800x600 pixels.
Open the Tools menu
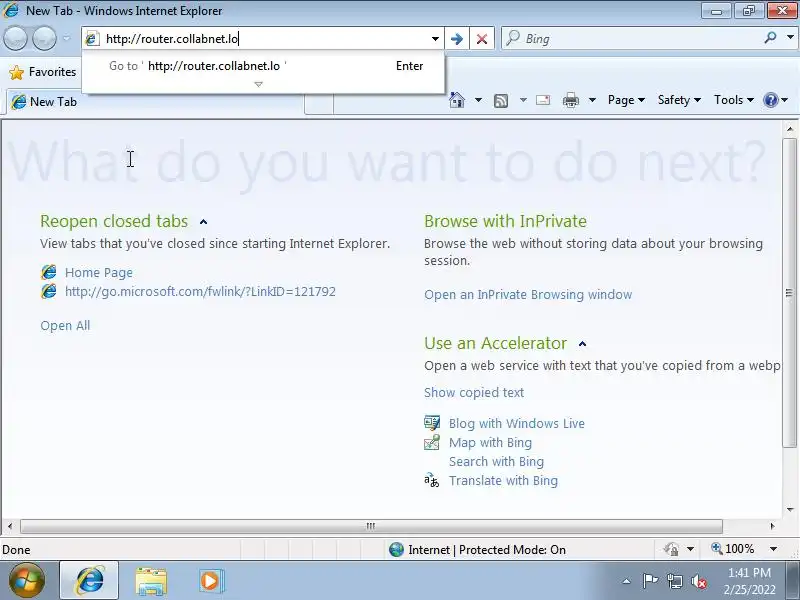[x=734, y=100]
